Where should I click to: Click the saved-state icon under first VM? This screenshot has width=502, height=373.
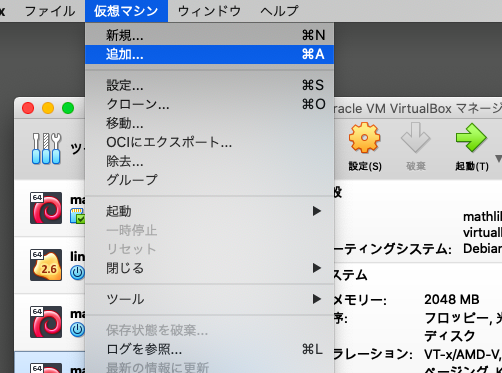pos(78,216)
